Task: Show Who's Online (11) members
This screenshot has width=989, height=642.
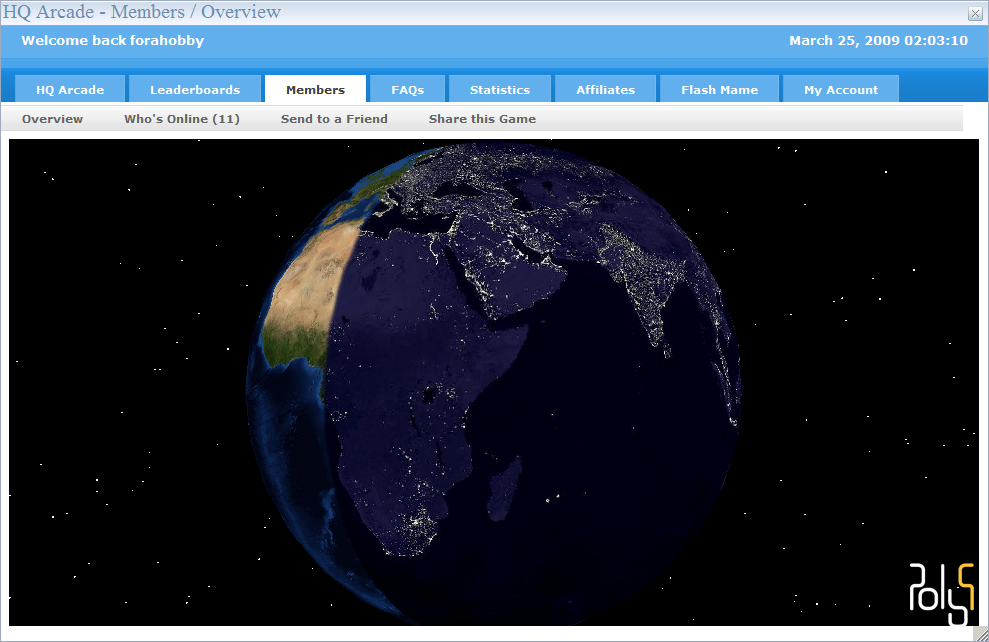Action: pos(182,119)
